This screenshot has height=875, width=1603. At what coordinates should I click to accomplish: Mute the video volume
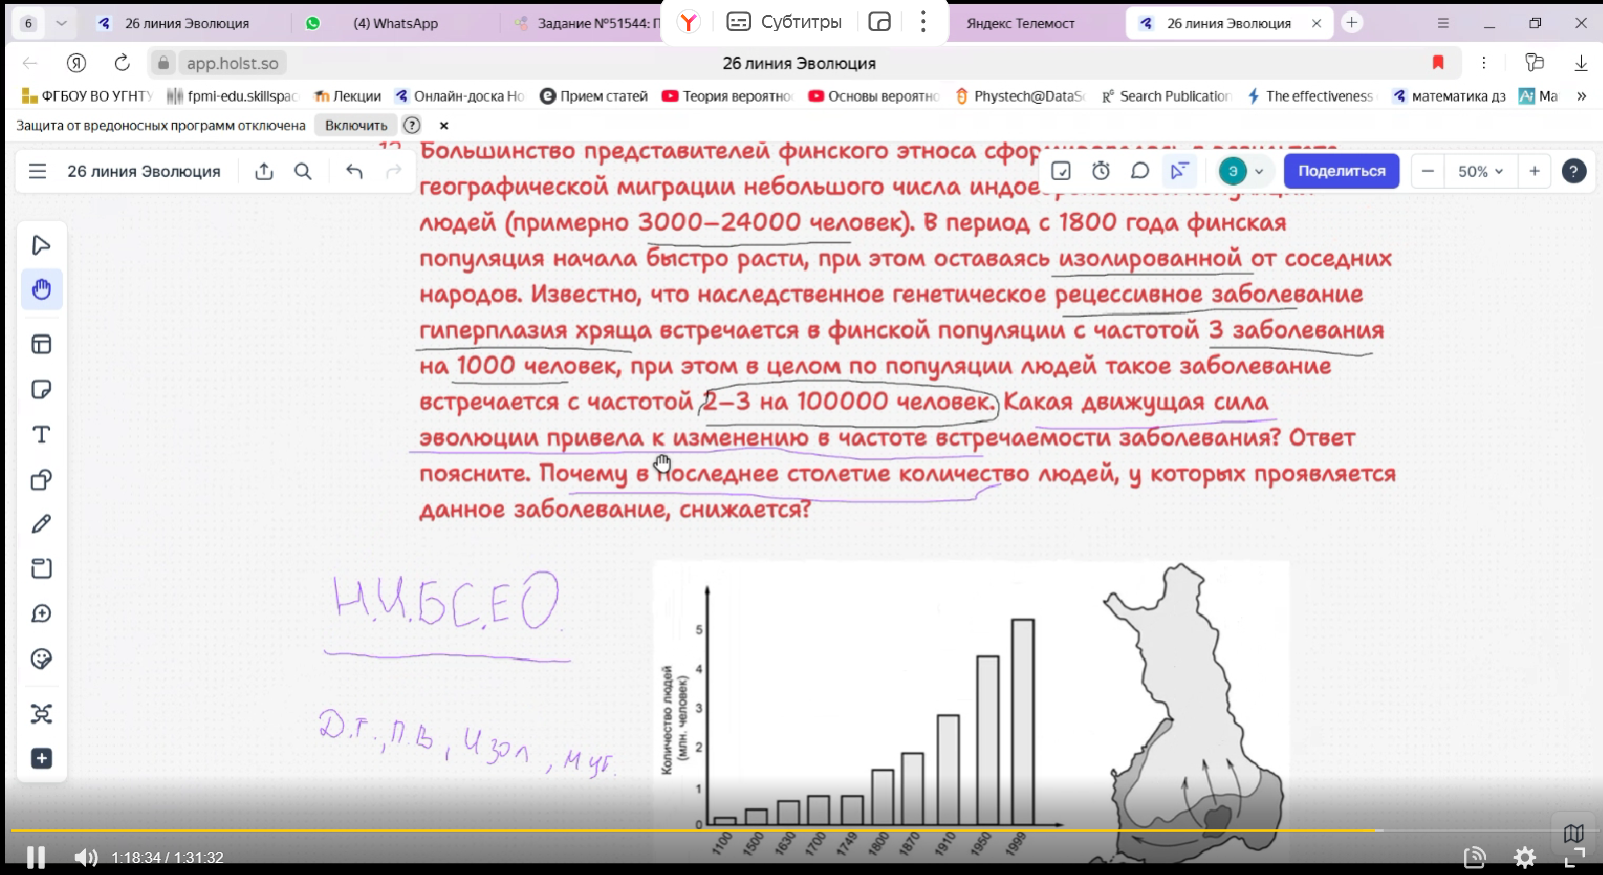click(x=86, y=857)
